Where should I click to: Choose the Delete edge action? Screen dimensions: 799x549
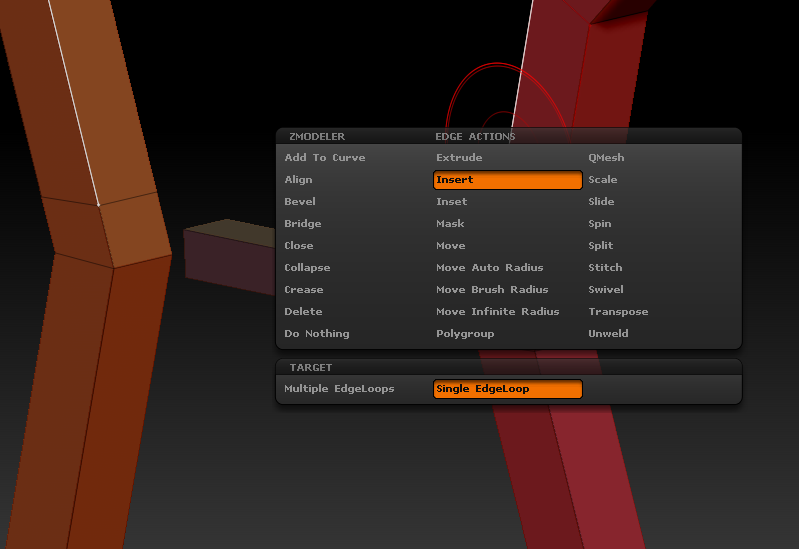303,311
